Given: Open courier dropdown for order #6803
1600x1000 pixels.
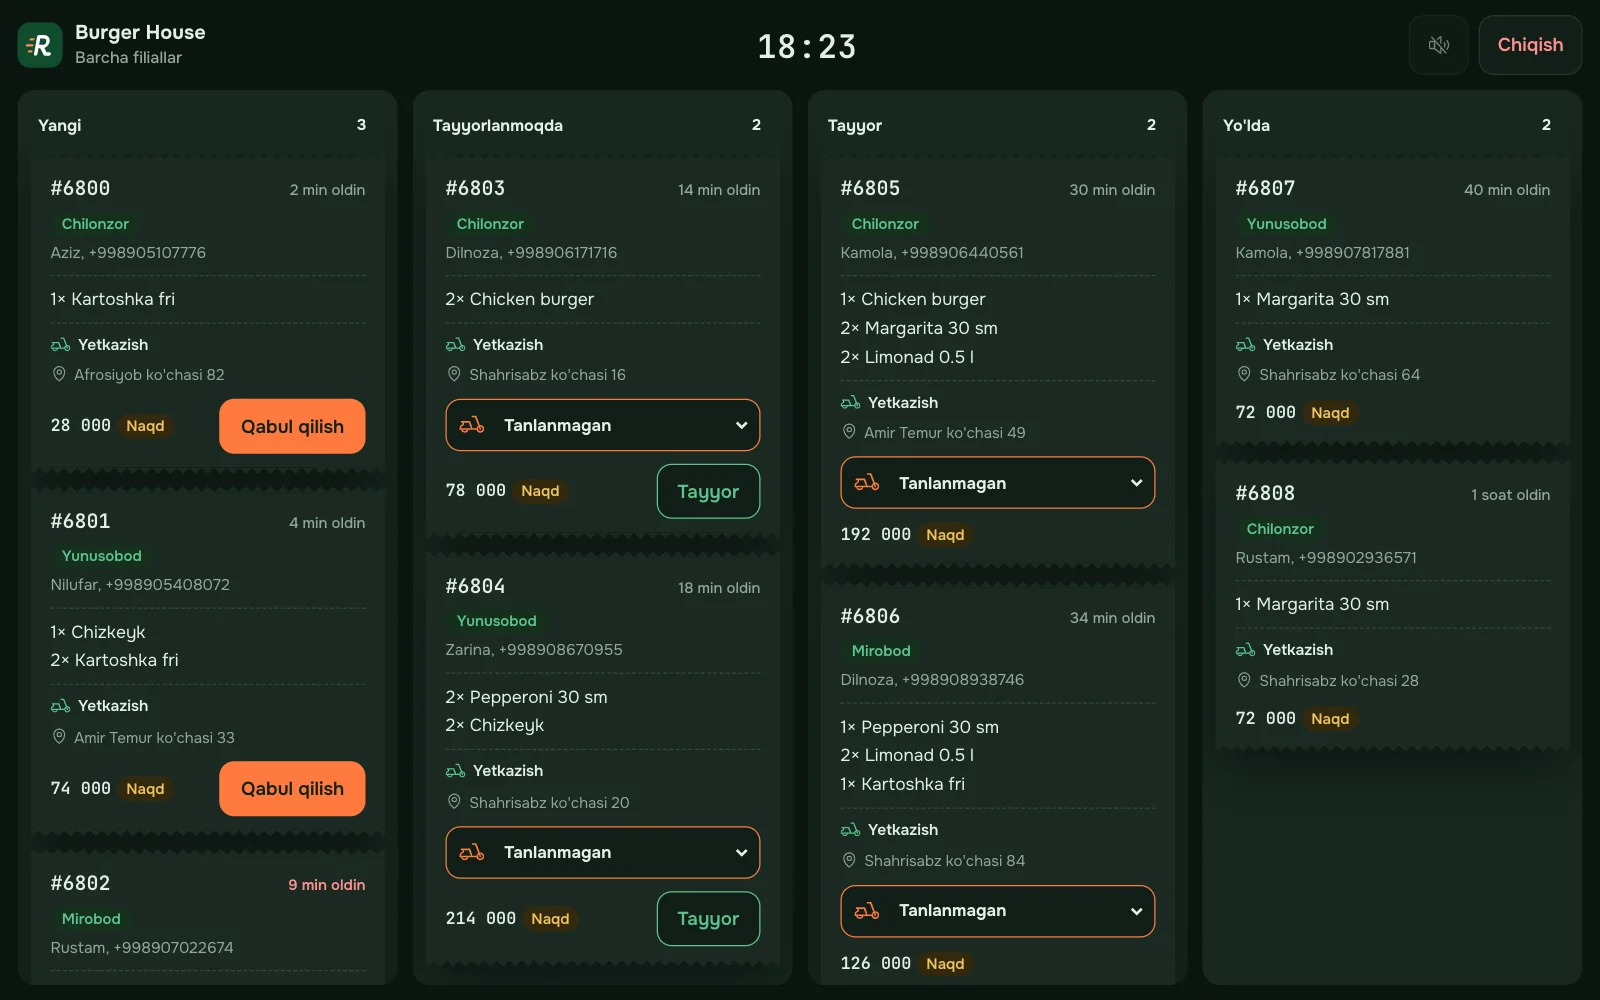Looking at the screenshot, I should coord(603,425).
